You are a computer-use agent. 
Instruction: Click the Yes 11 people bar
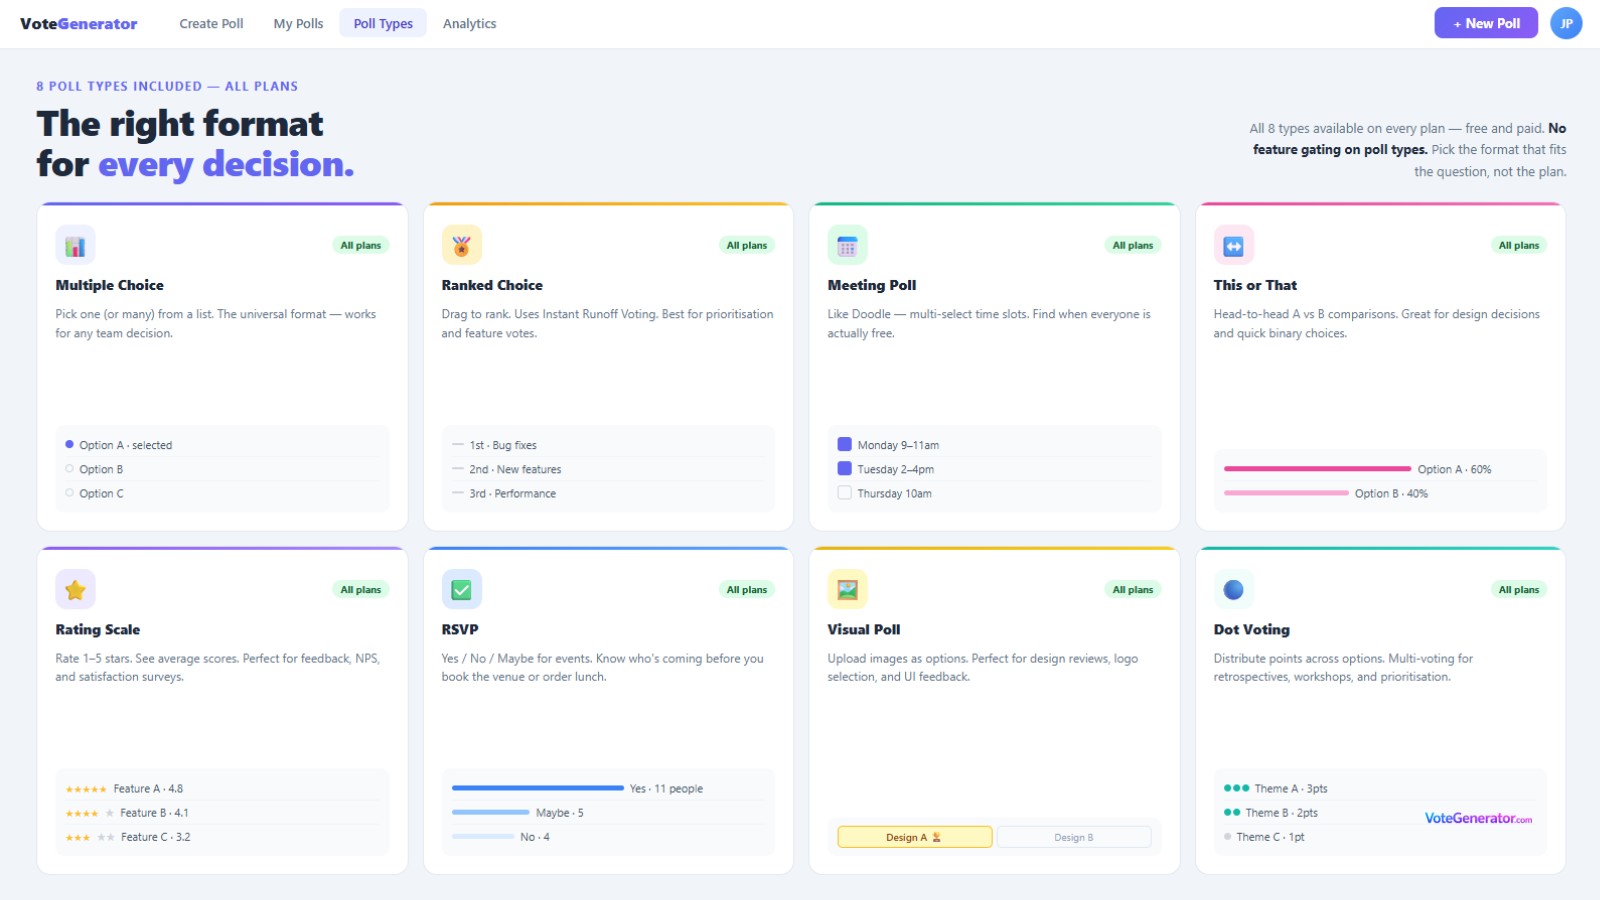coord(537,788)
